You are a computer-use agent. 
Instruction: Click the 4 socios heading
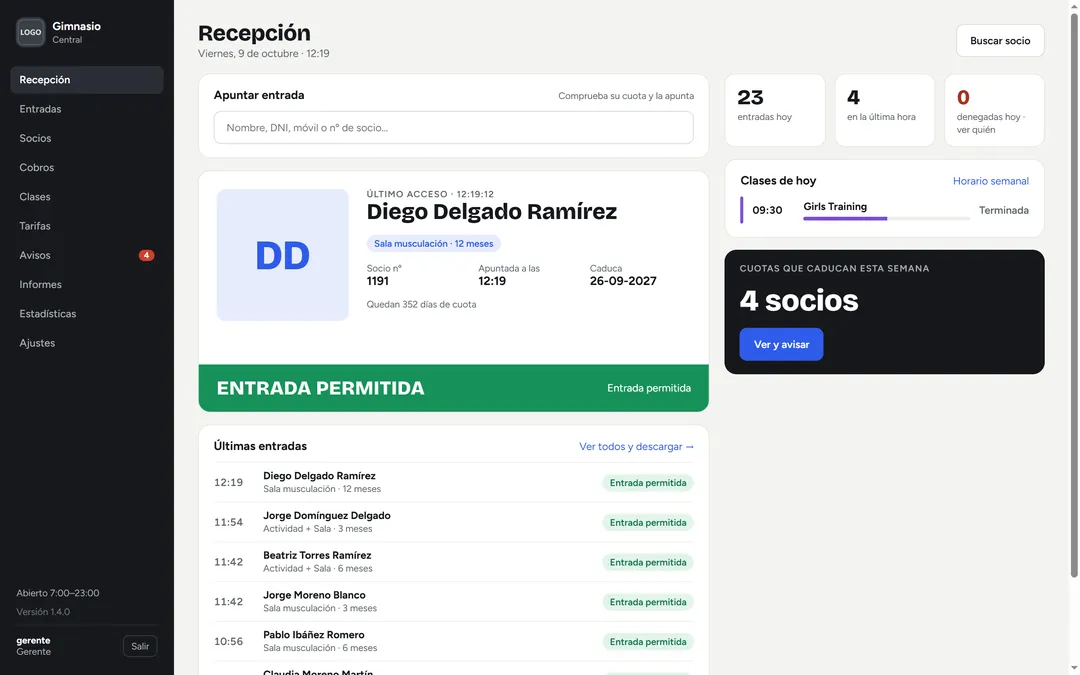coord(799,300)
